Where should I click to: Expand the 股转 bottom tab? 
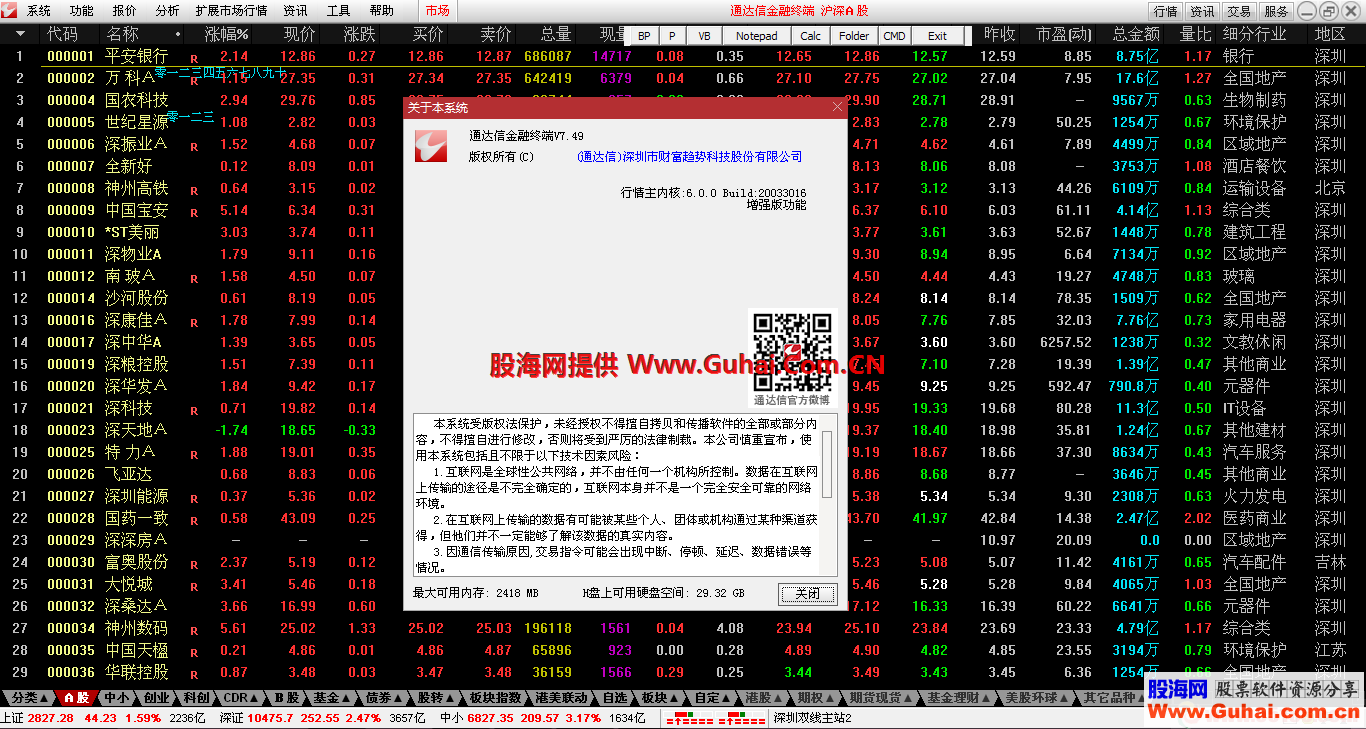pyautogui.click(x=436, y=698)
